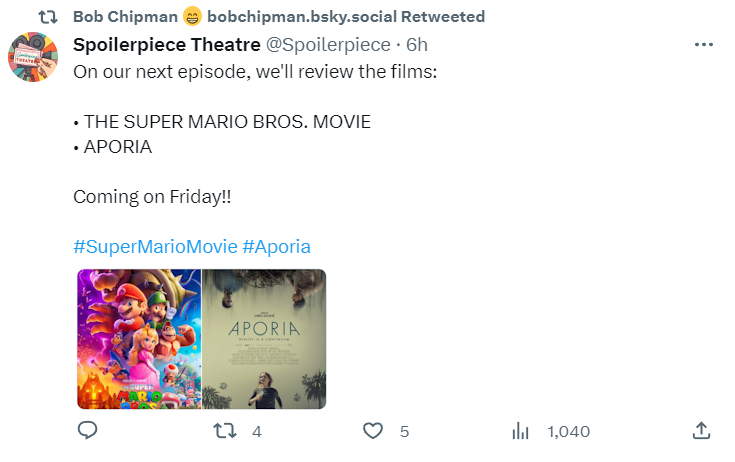This screenshot has width=735, height=462.
Task: Click the Spoilerpiece Theatre display name
Action: (166, 45)
